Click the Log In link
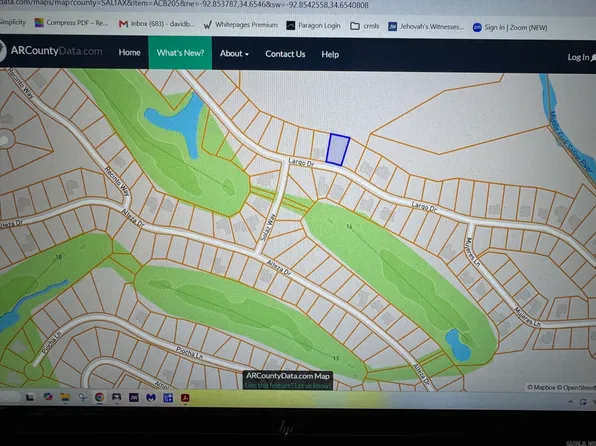Image resolution: width=596 pixels, height=446 pixels. (581, 57)
